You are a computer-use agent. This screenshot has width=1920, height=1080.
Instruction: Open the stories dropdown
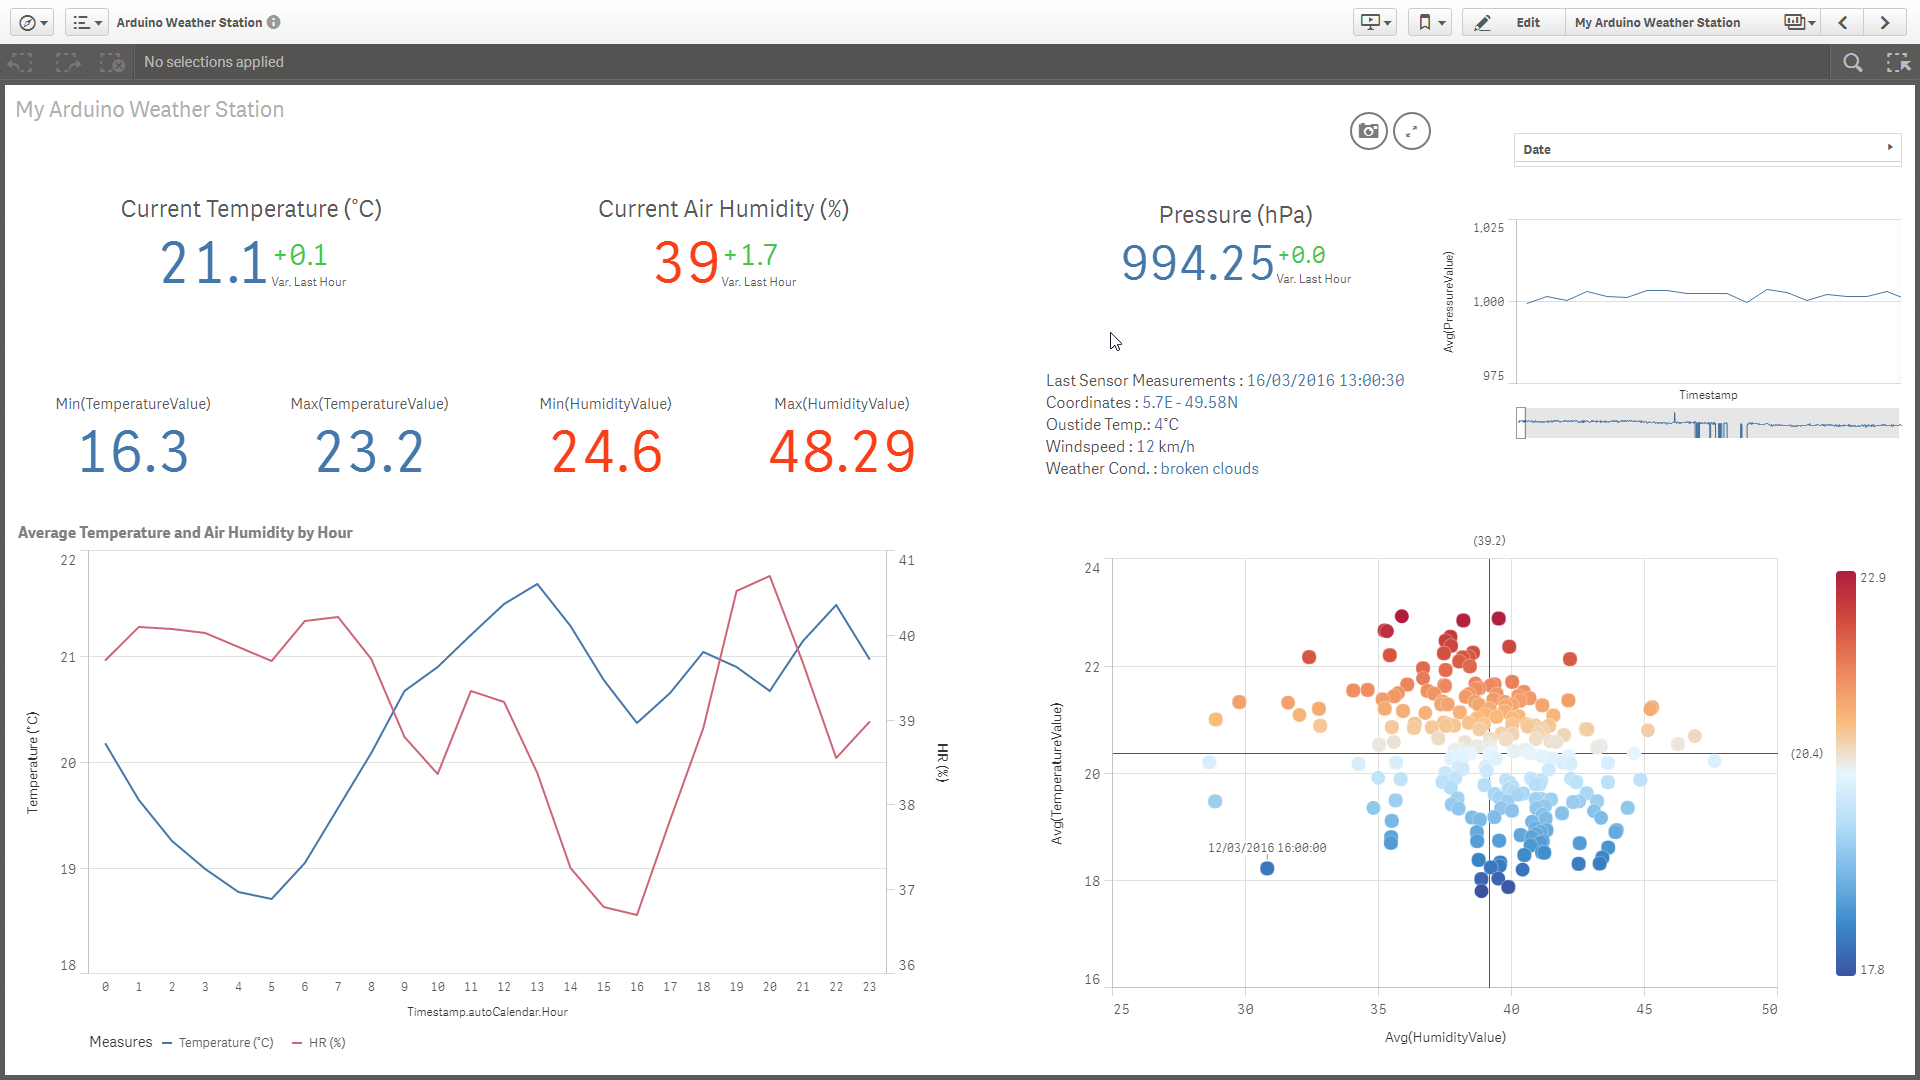pyautogui.click(x=1374, y=22)
